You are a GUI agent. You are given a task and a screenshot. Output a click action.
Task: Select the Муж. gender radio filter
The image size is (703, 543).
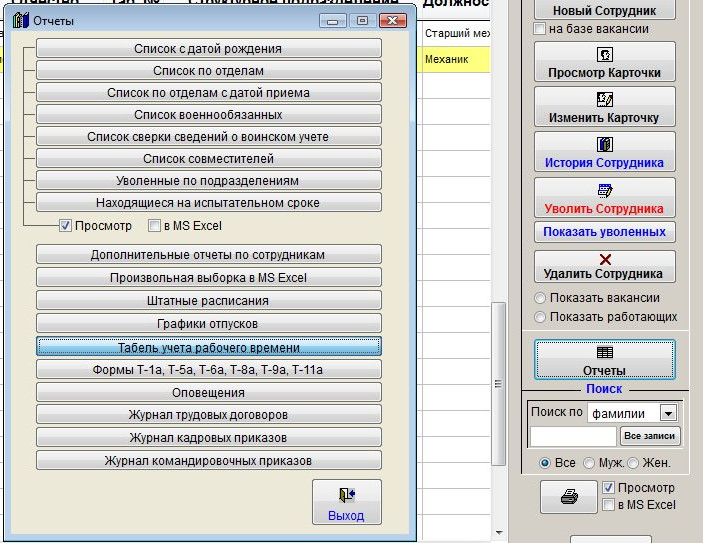click(589, 463)
